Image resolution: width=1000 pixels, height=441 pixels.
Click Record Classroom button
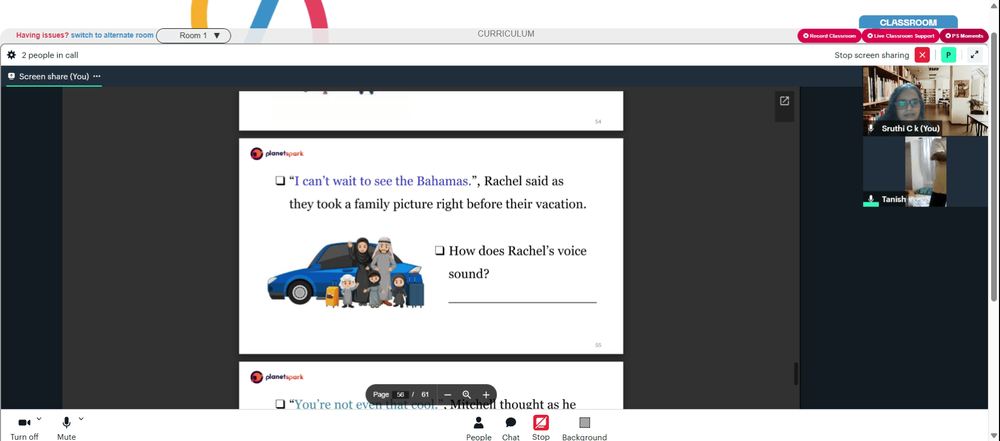tap(829, 36)
